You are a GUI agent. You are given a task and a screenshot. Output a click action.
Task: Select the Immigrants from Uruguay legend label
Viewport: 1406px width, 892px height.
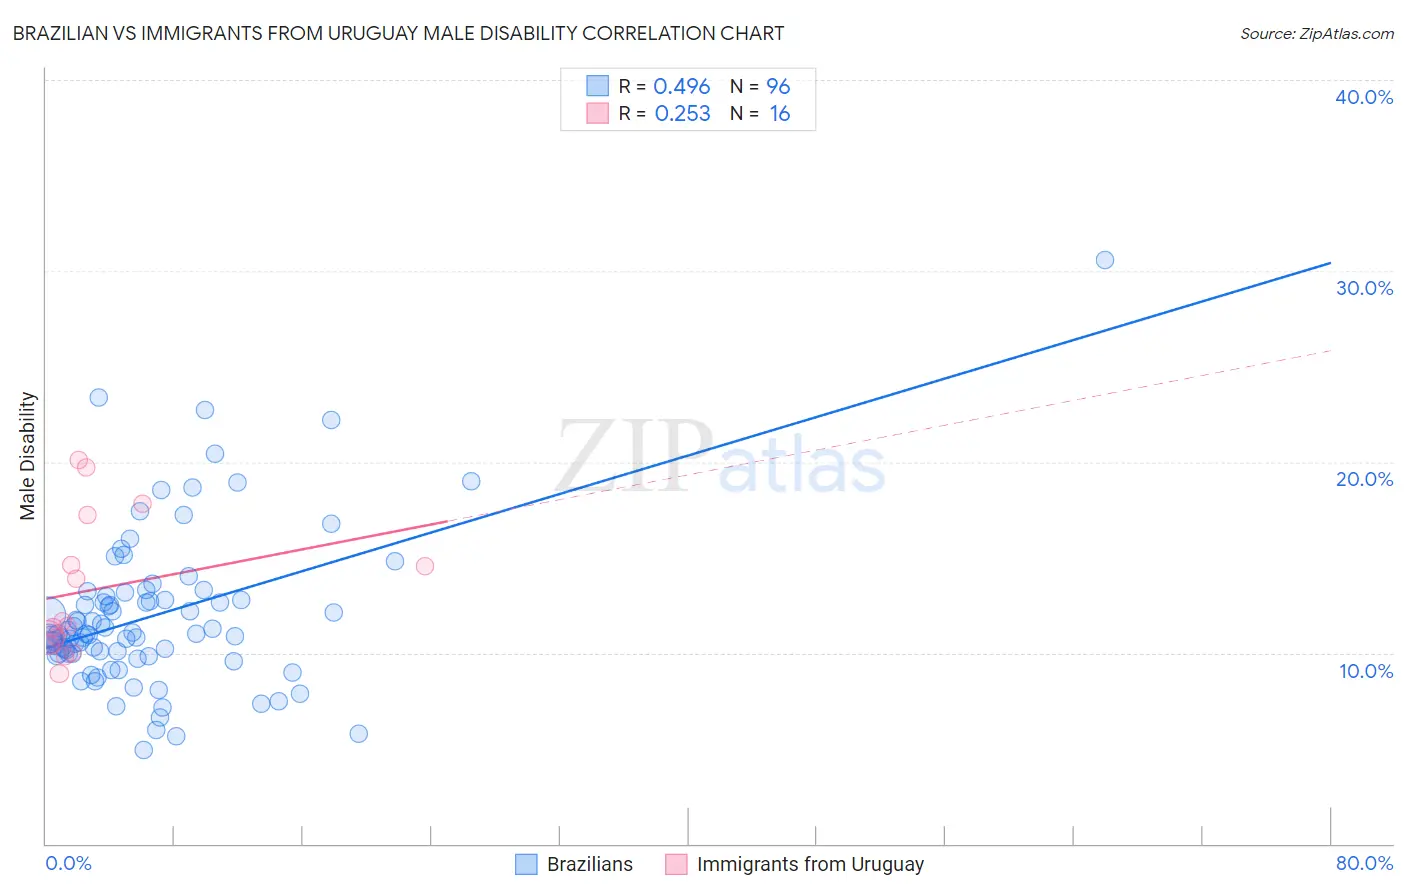(x=810, y=865)
